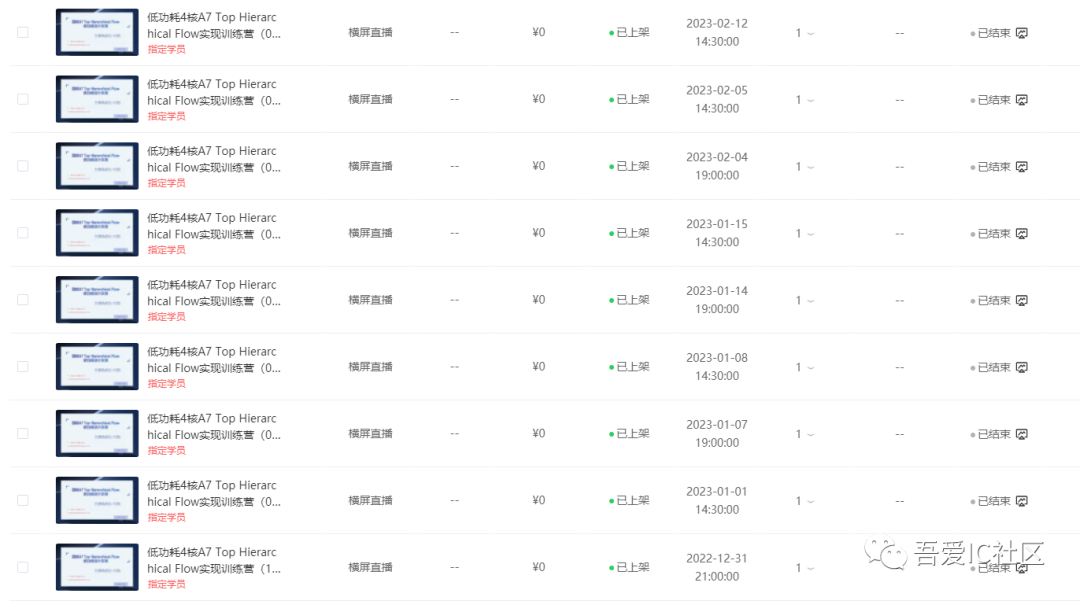This screenshot has height=601, width=1080.
Task: Click the replay icon in the 2023-02-12 row
Action: (1022, 33)
